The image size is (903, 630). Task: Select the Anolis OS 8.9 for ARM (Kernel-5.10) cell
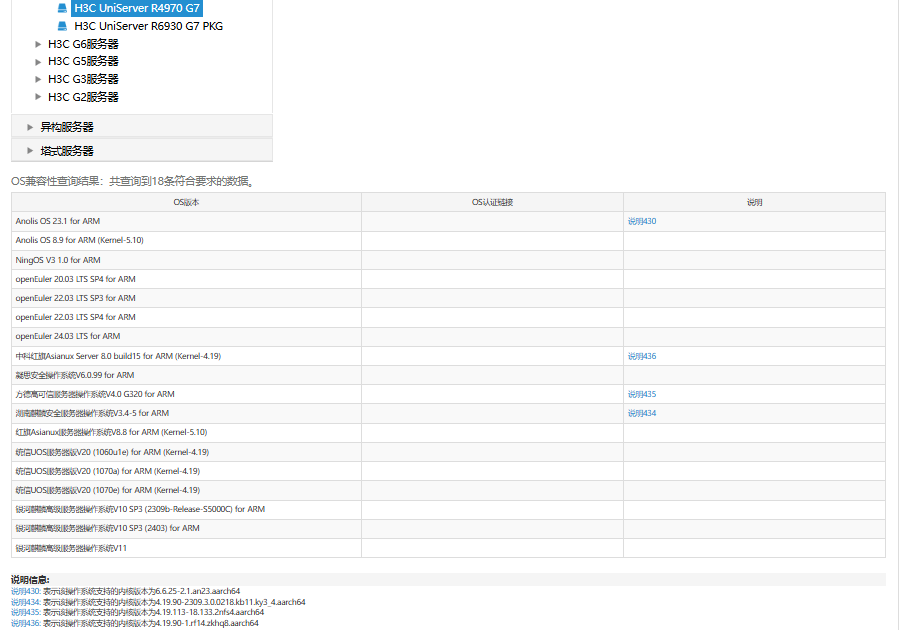[x=186, y=240]
